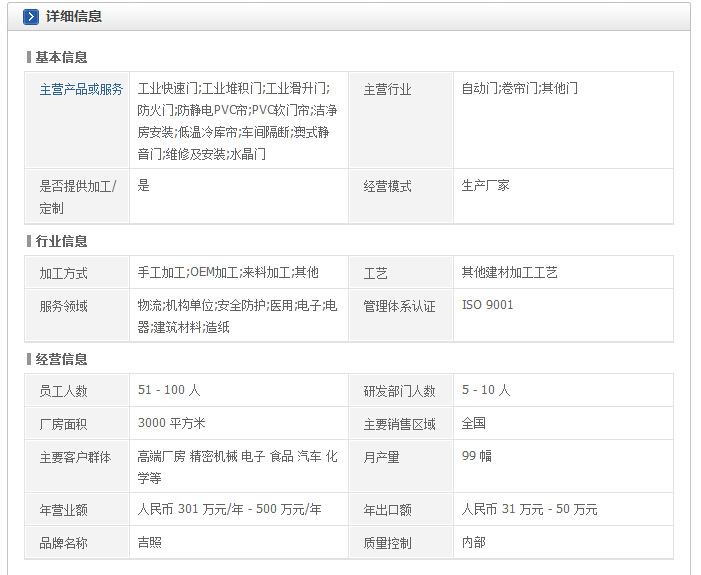Click the 服务领域 label

(x=63, y=306)
